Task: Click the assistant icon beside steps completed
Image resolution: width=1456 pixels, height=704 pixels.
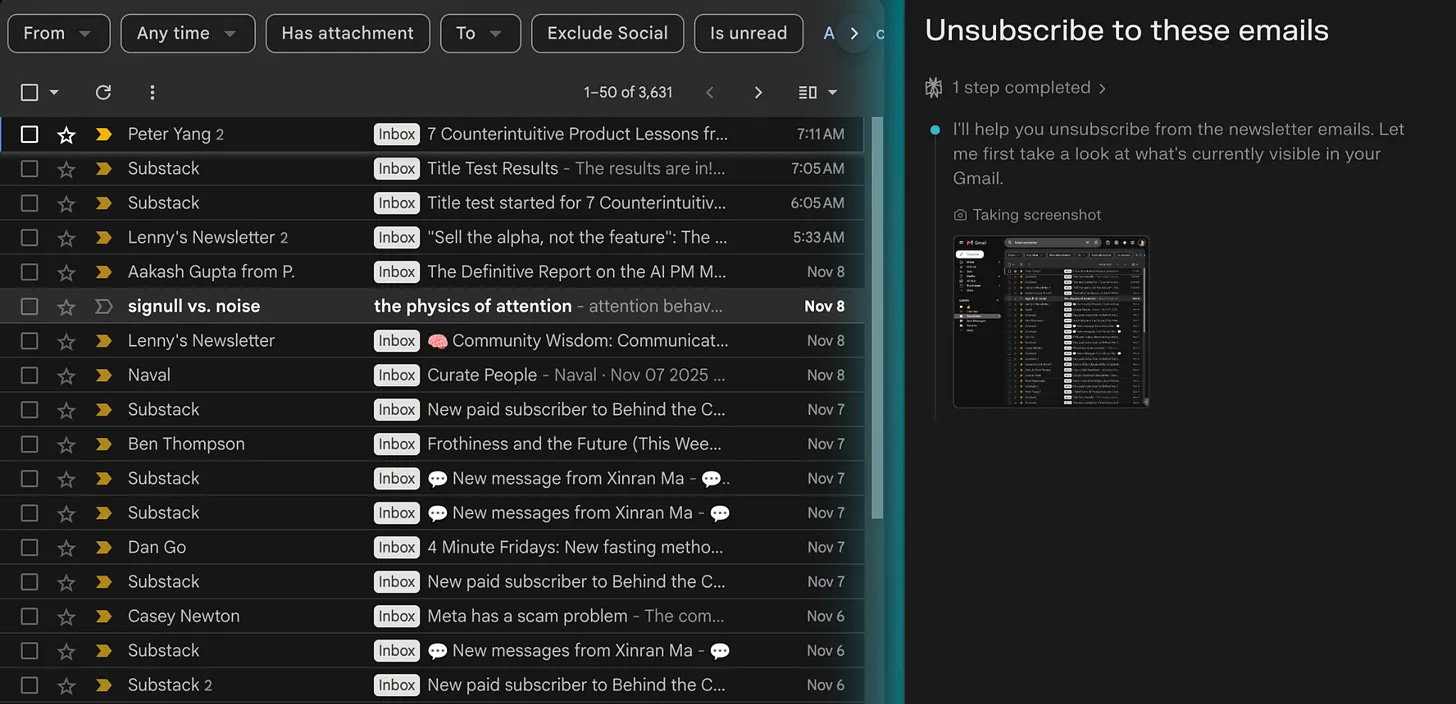Action: 934,88
